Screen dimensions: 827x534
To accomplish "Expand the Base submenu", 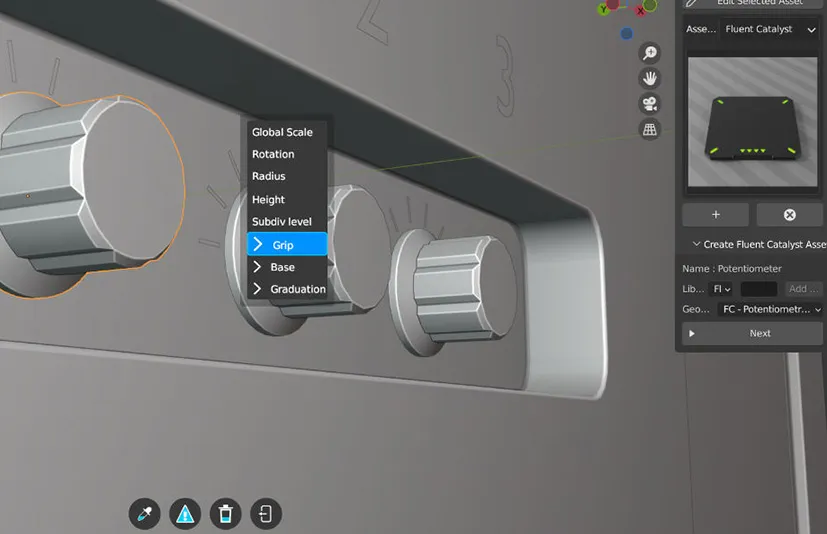I will (286, 267).
